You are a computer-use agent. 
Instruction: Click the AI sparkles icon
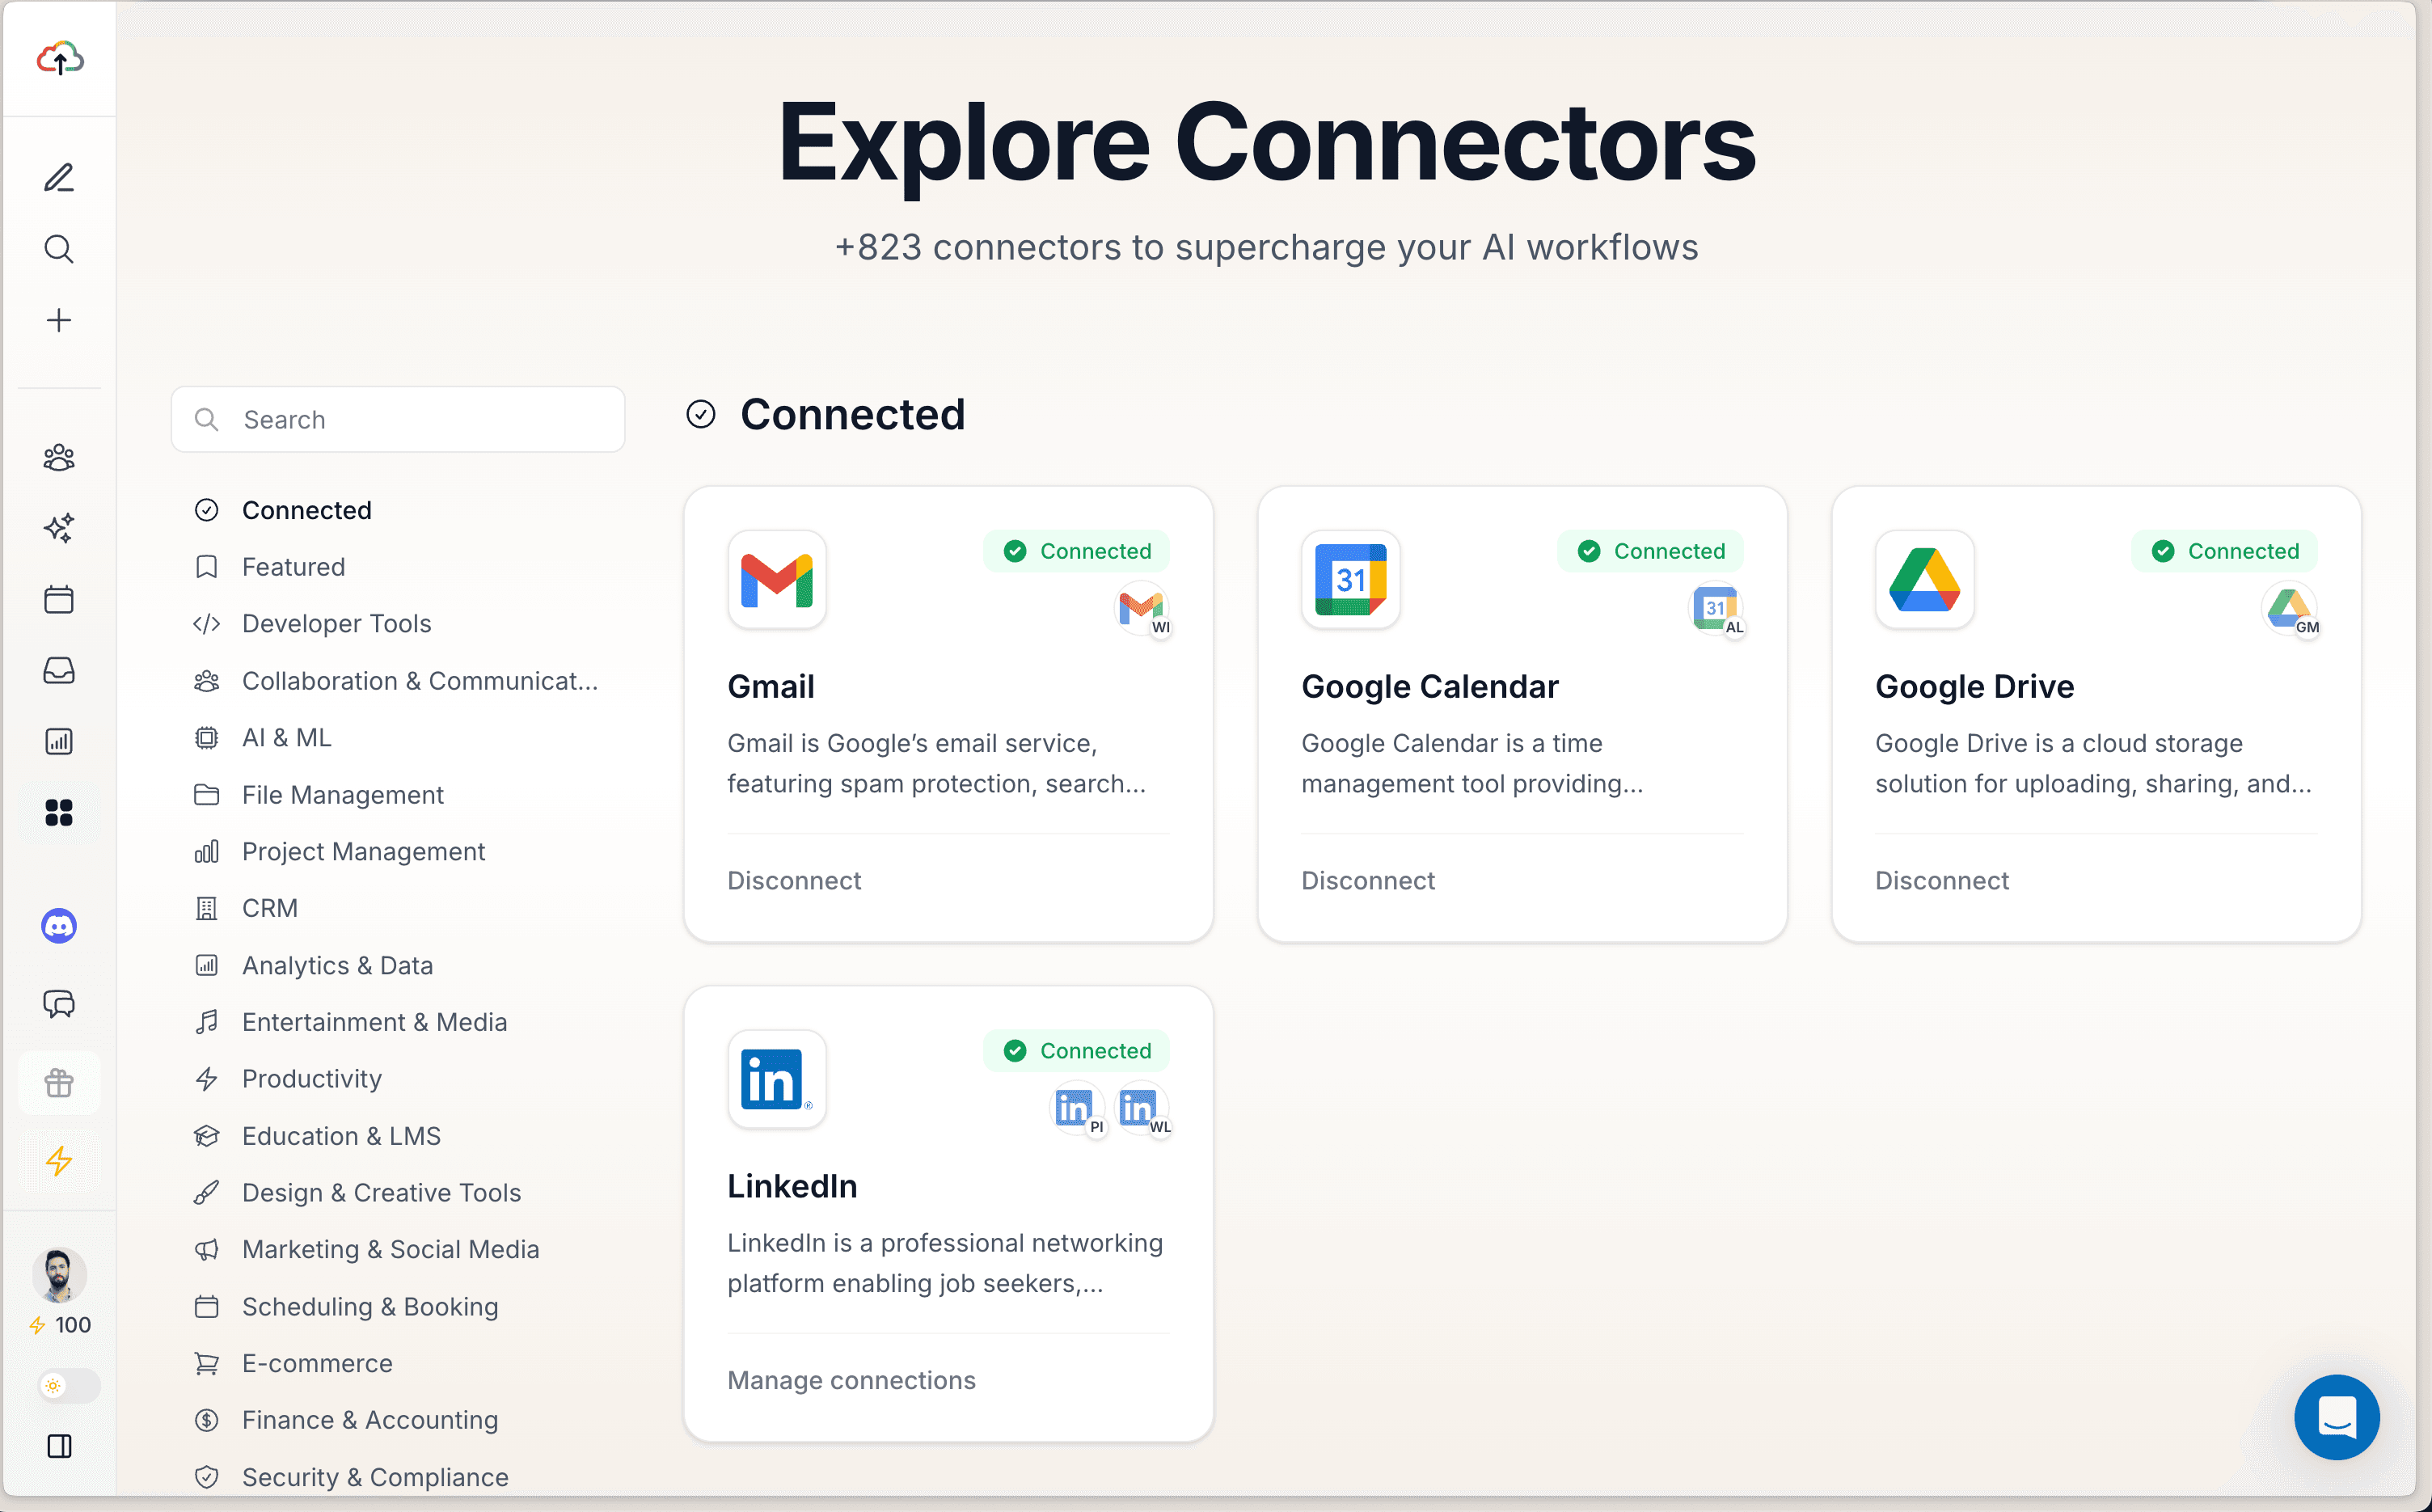[x=59, y=528]
